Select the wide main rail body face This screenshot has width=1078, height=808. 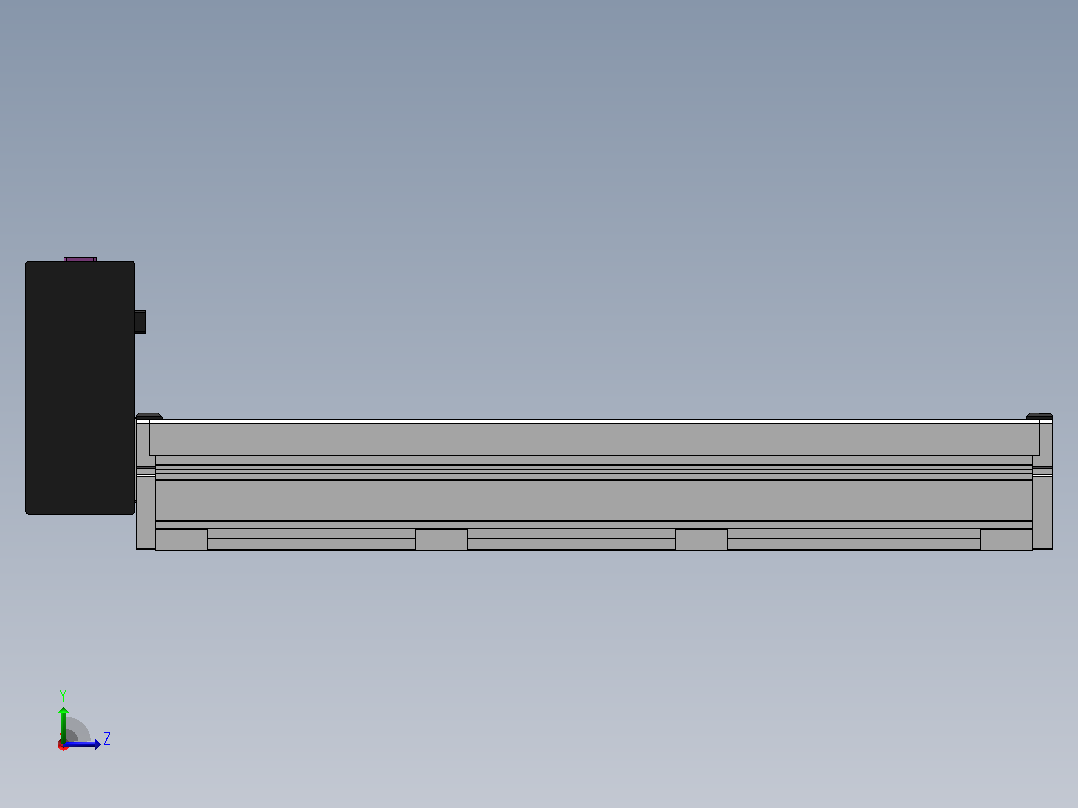(594, 500)
